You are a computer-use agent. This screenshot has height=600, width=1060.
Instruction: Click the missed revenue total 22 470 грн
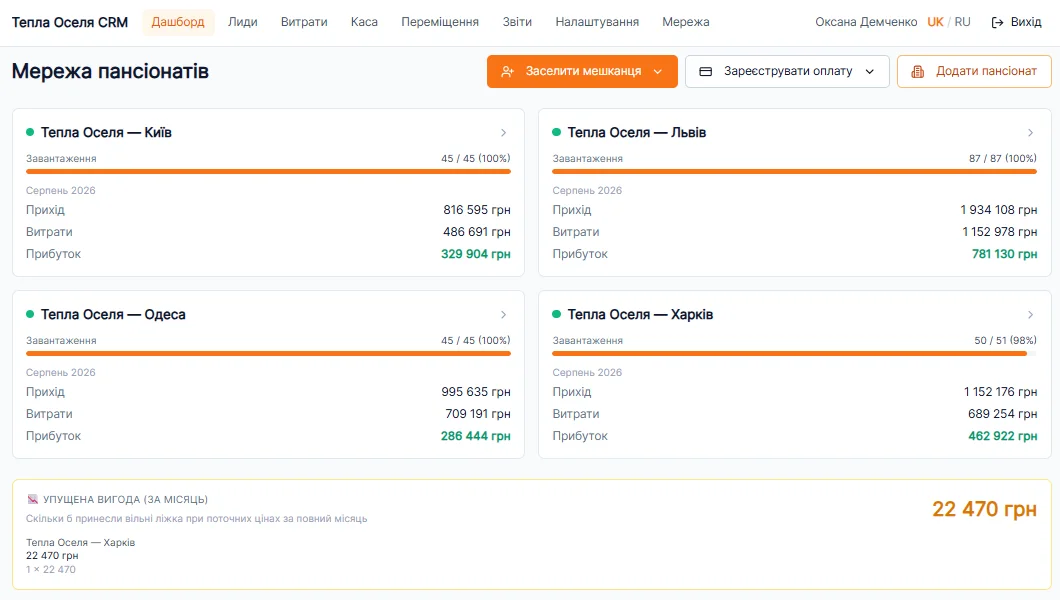(984, 509)
